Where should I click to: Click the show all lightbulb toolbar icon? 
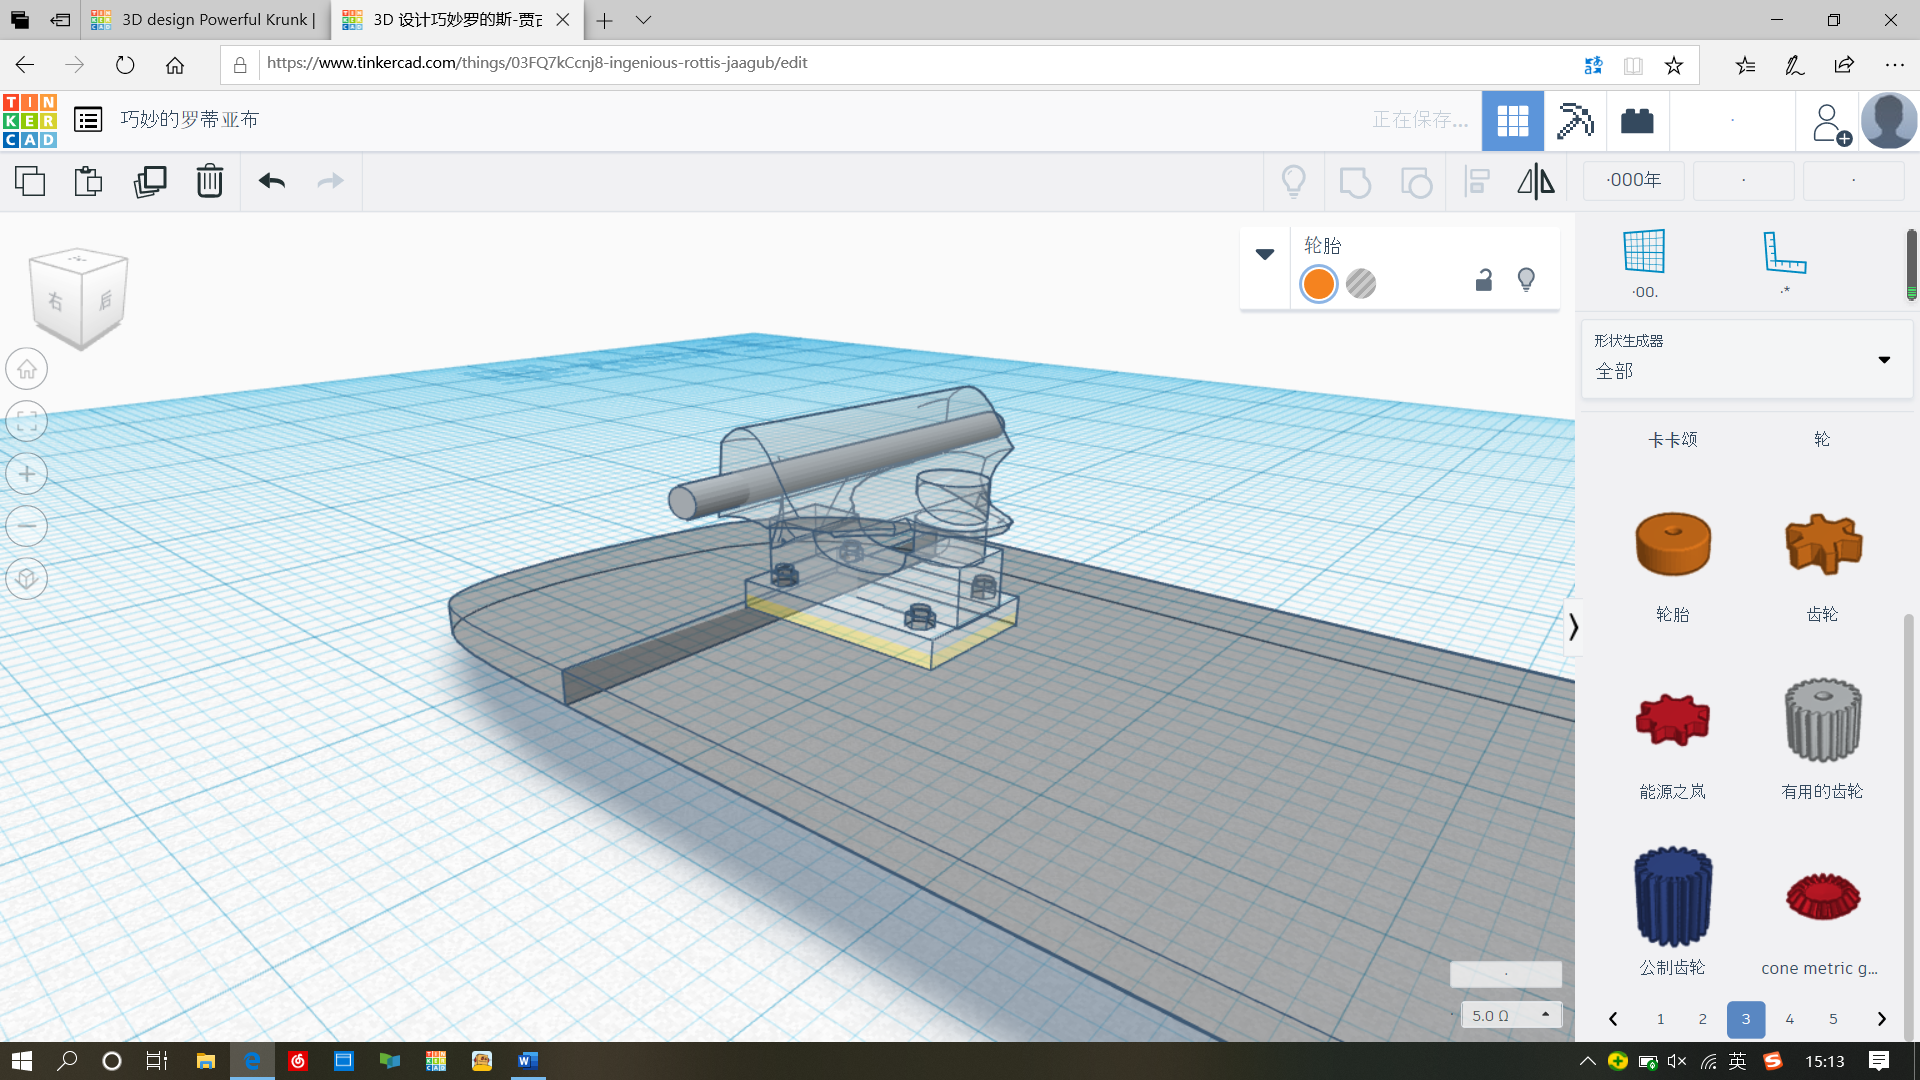pos(1294,181)
